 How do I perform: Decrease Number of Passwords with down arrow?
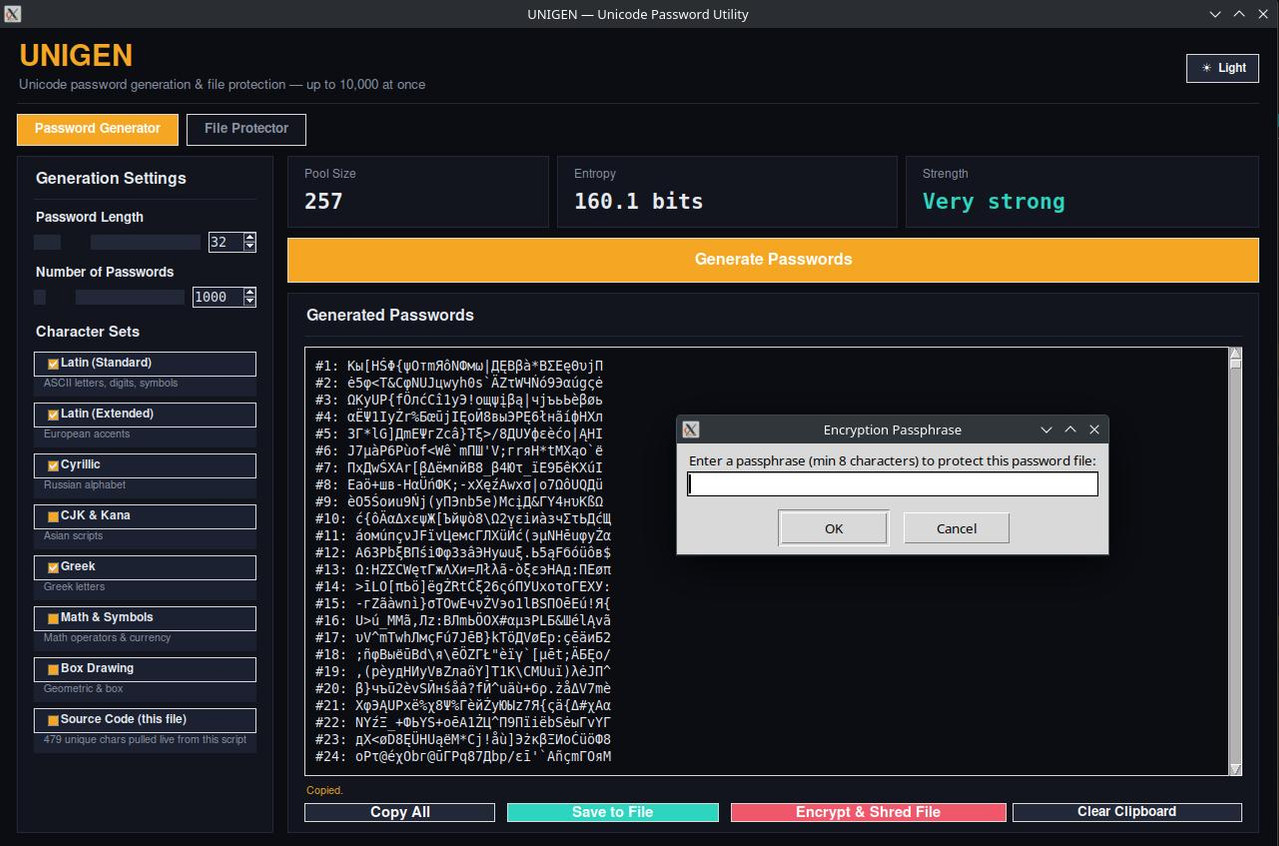click(250, 302)
